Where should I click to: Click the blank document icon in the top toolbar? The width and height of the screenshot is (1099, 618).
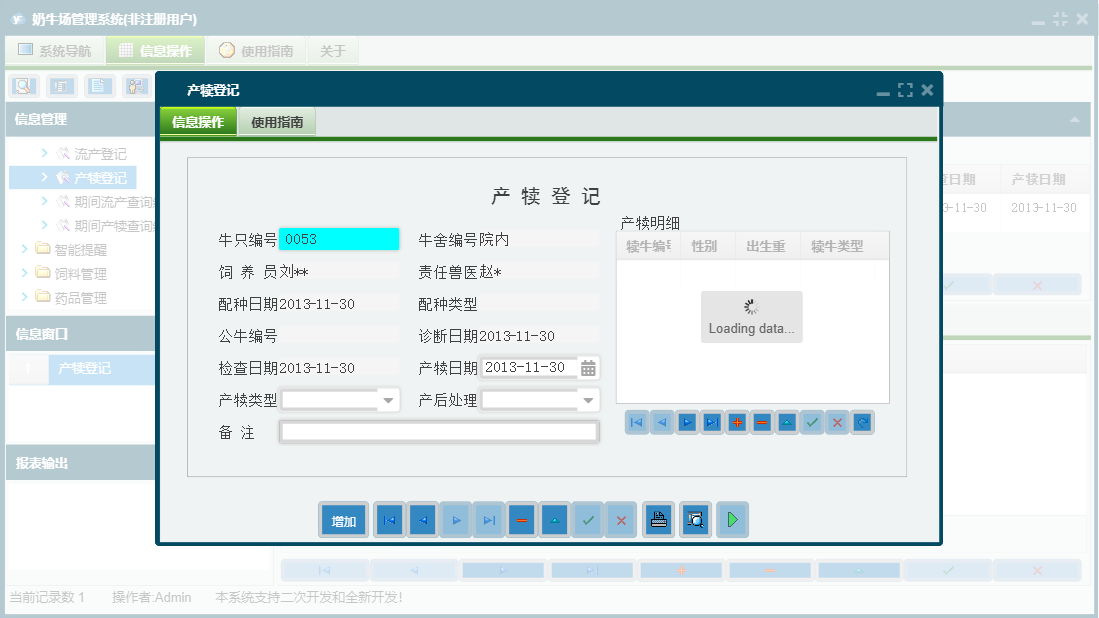100,85
